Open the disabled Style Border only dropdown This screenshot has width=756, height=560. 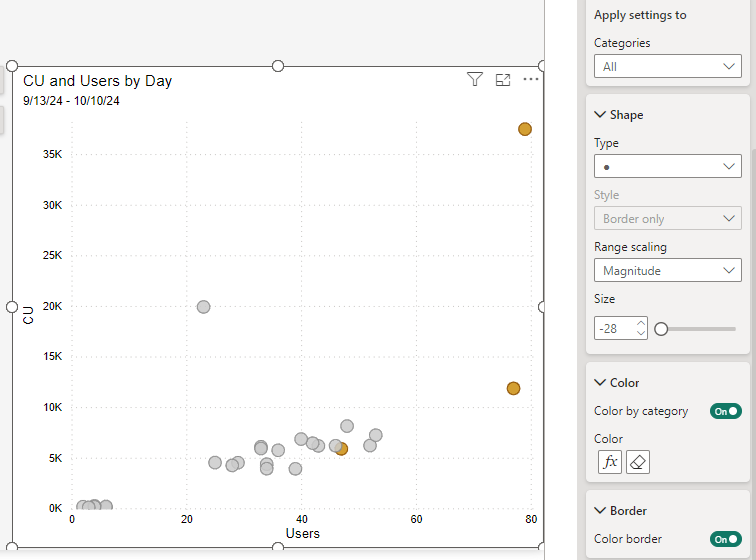668,219
